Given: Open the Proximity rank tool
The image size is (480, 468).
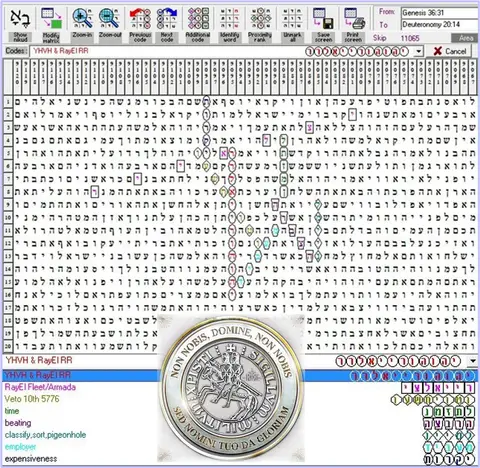Looking at the screenshot, I should [260, 18].
